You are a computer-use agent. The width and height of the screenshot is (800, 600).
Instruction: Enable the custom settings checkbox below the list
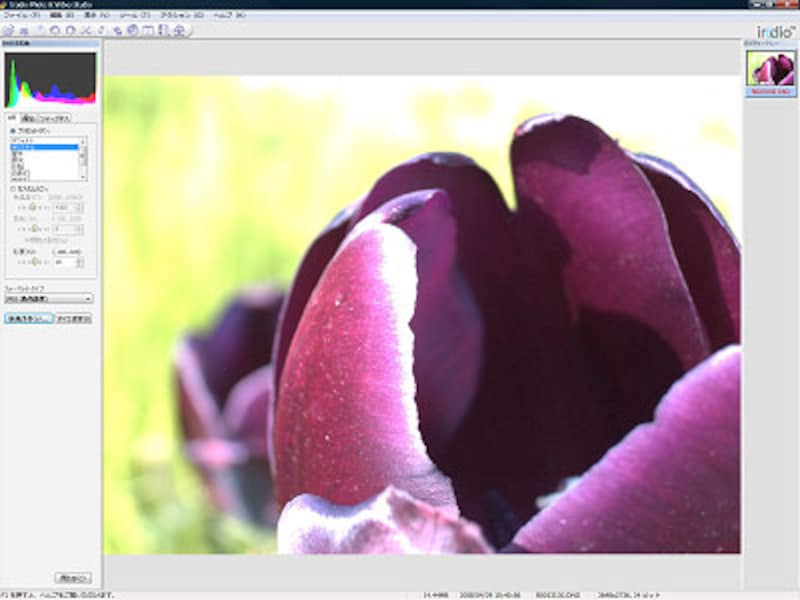pos(14,189)
